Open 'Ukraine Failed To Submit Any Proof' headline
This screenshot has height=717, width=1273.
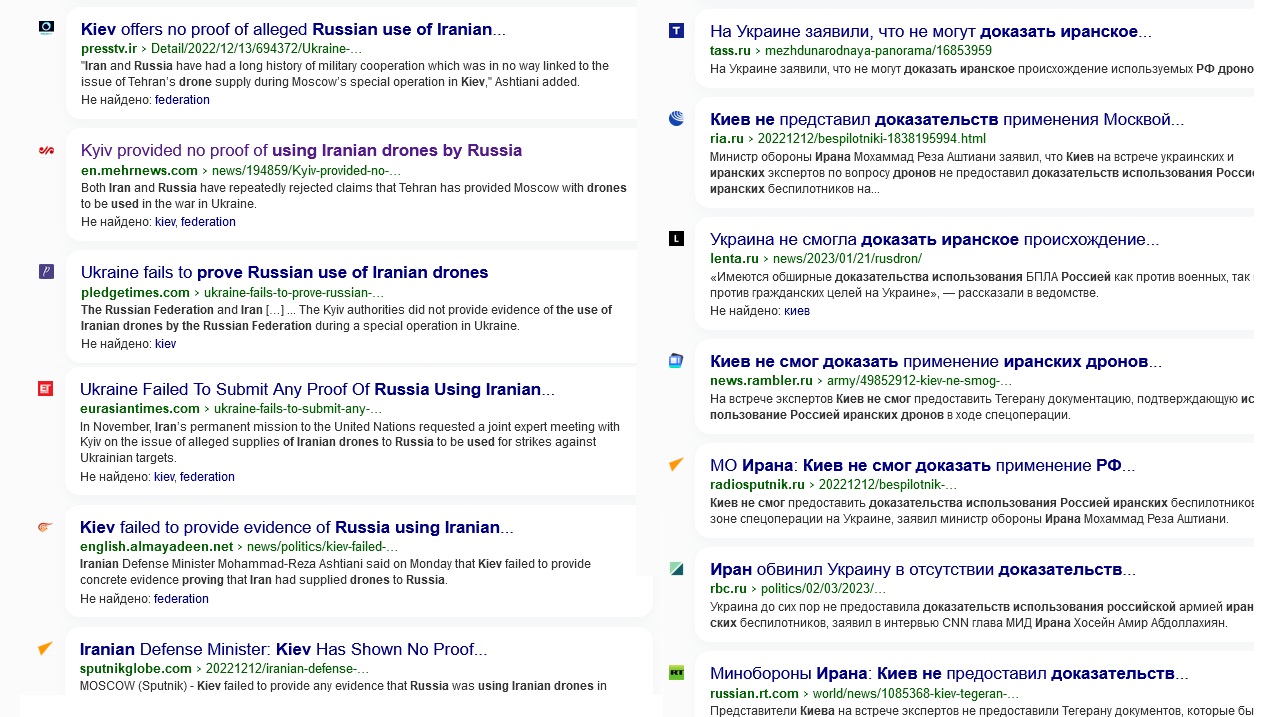[x=317, y=389]
